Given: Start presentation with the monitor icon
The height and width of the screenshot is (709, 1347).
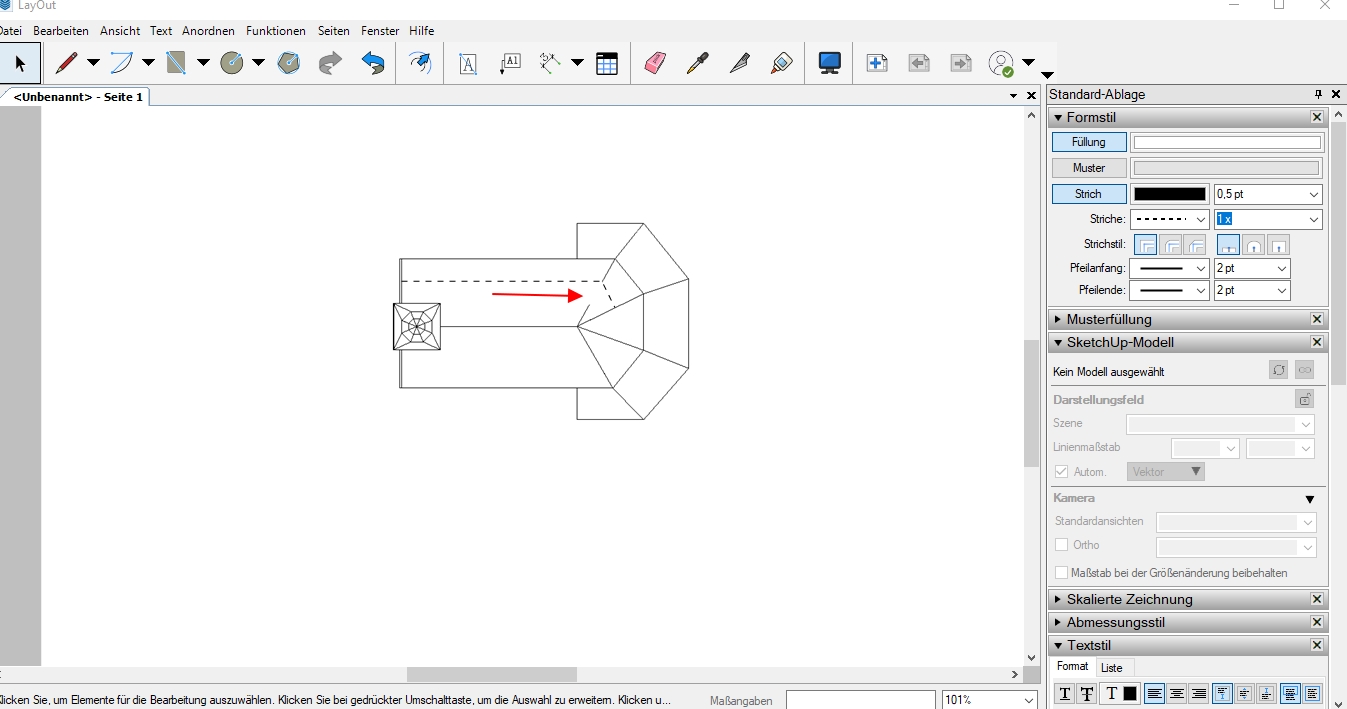Looking at the screenshot, I should point(829,64).
